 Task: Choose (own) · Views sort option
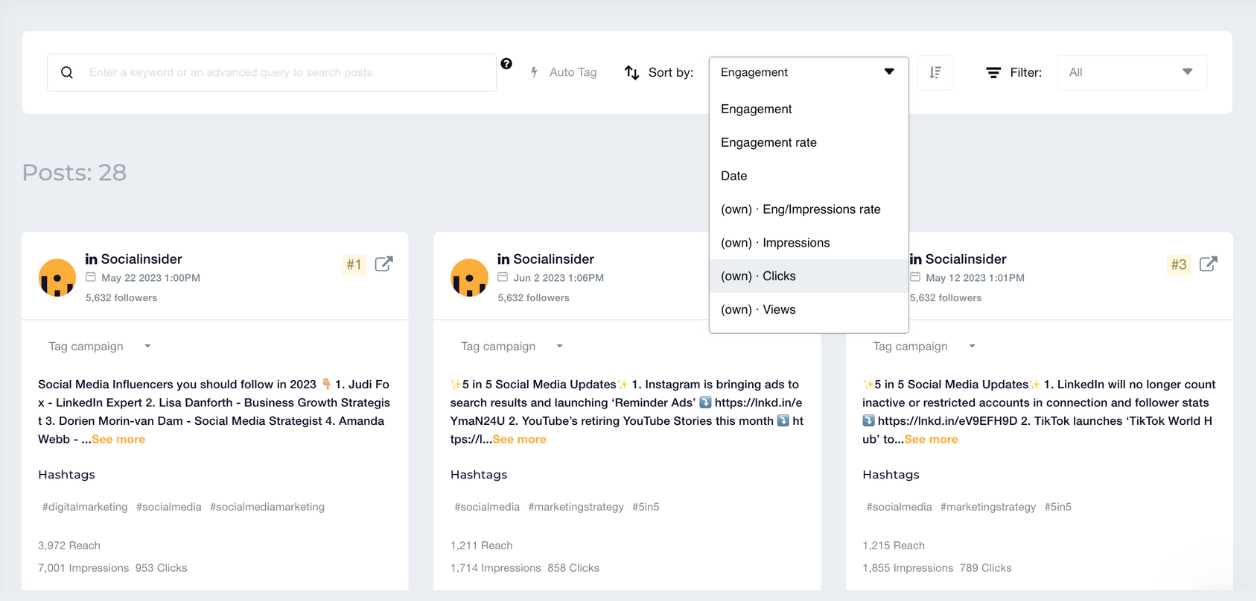(x=808, y=310)
